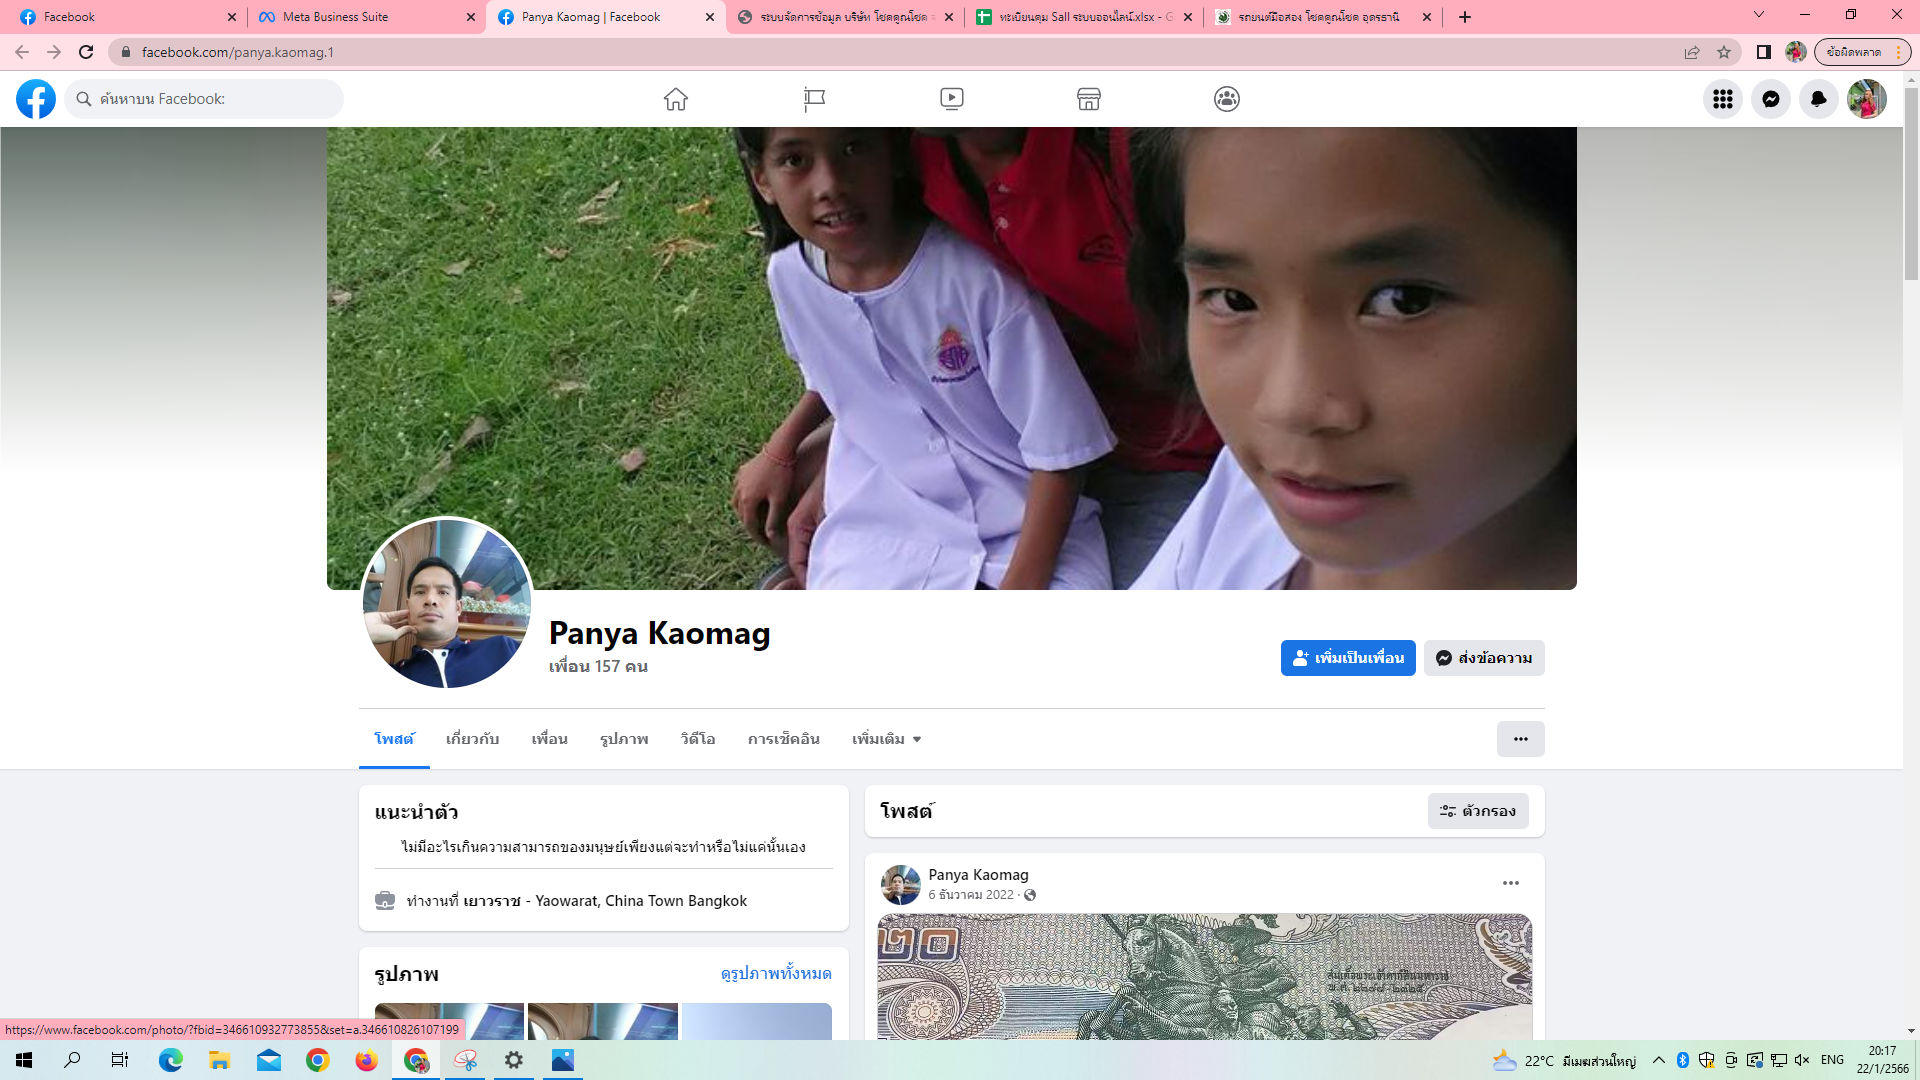The image size is (1920, 1080).
Task: Open notifications bell icon
Action: click(1818, 99)
